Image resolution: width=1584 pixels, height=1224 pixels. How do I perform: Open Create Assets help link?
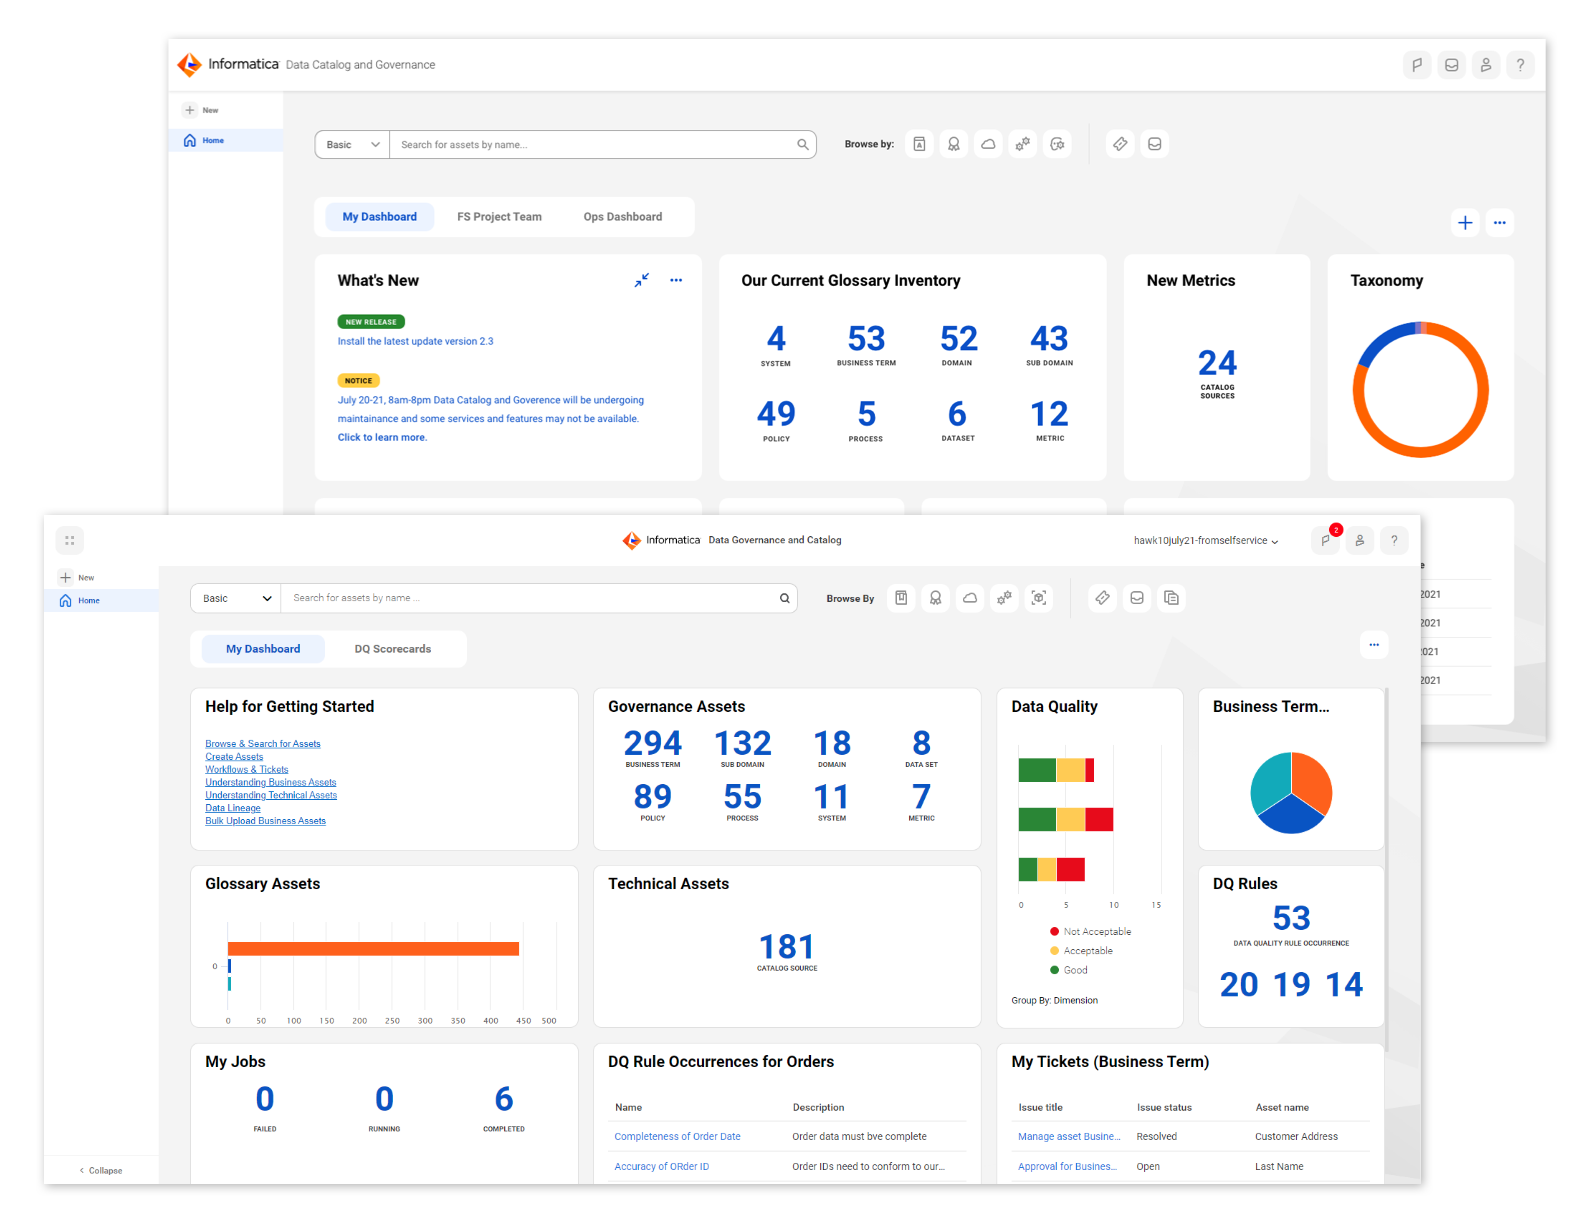click(234, 757)
